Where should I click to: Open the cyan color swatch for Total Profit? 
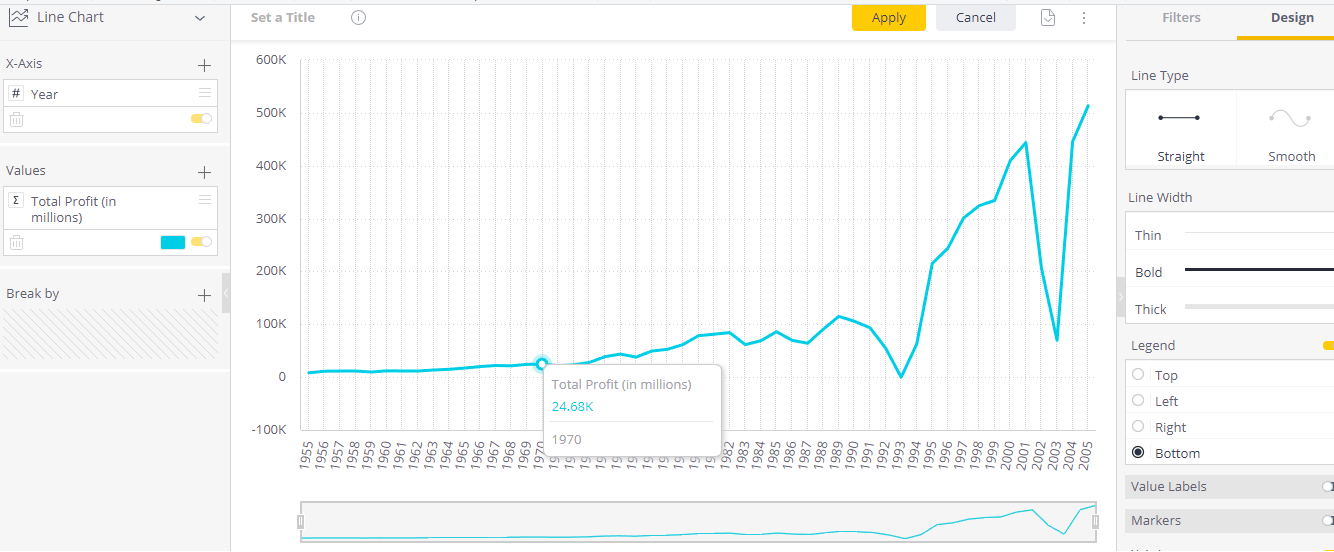(x=173, y=242)
